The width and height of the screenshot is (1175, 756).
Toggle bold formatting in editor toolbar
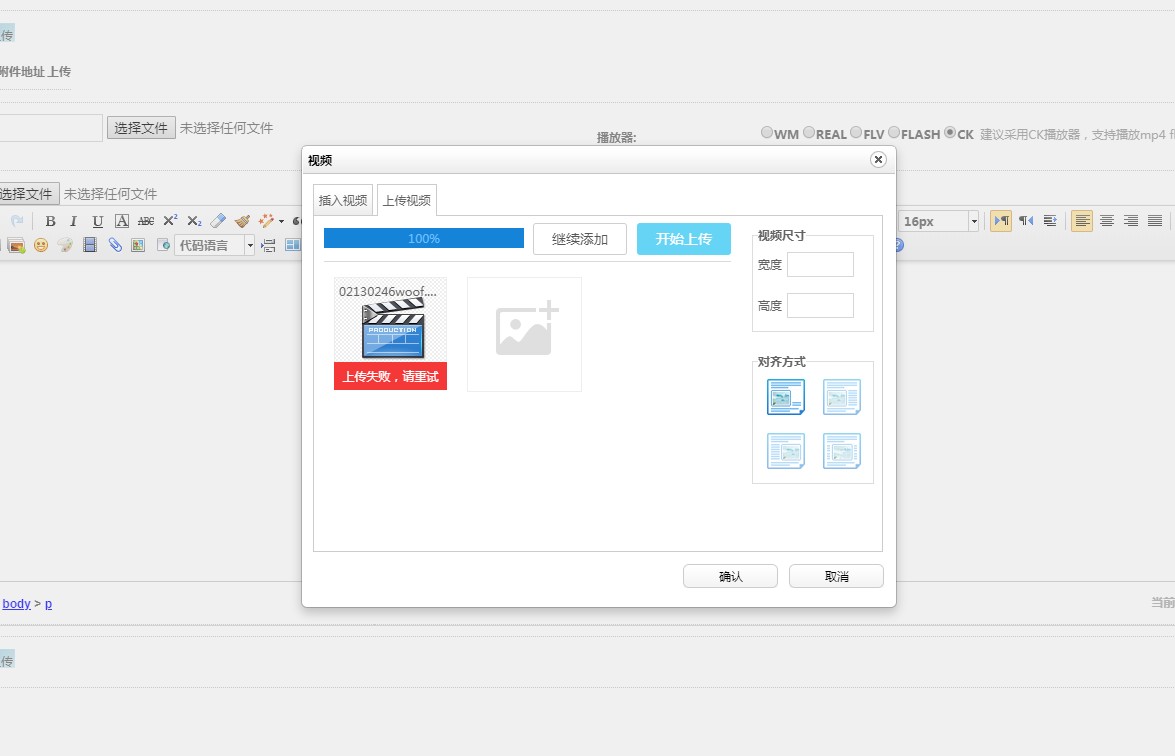(x=50, y=221)
